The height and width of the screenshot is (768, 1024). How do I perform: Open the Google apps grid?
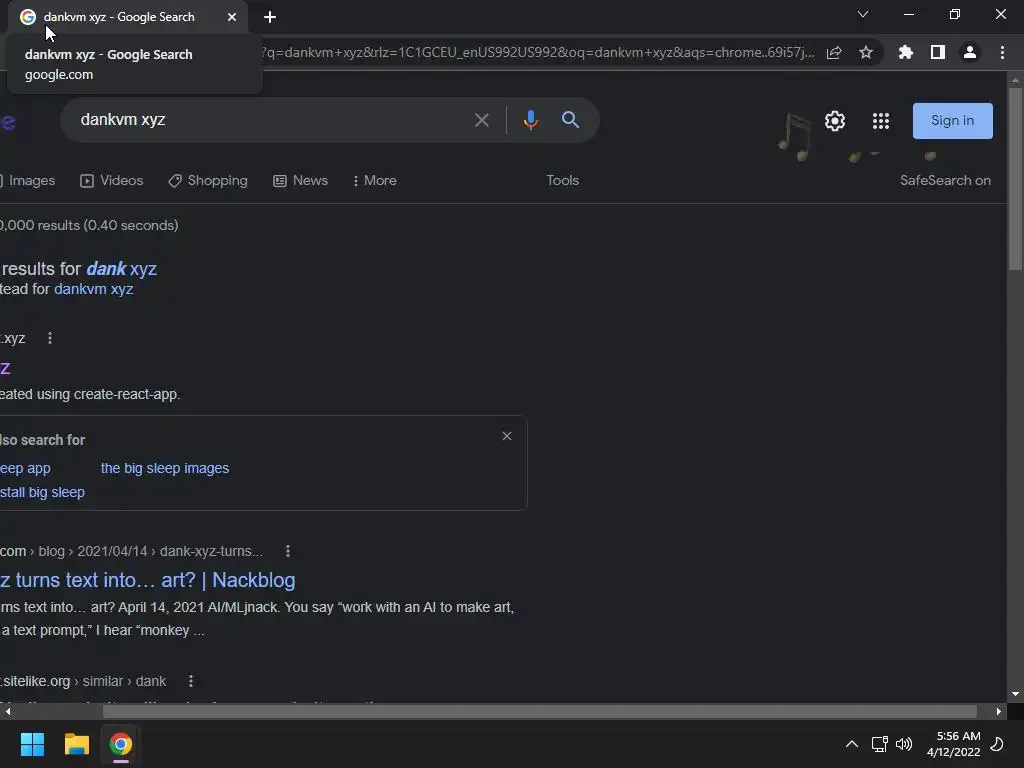point(881,121)
